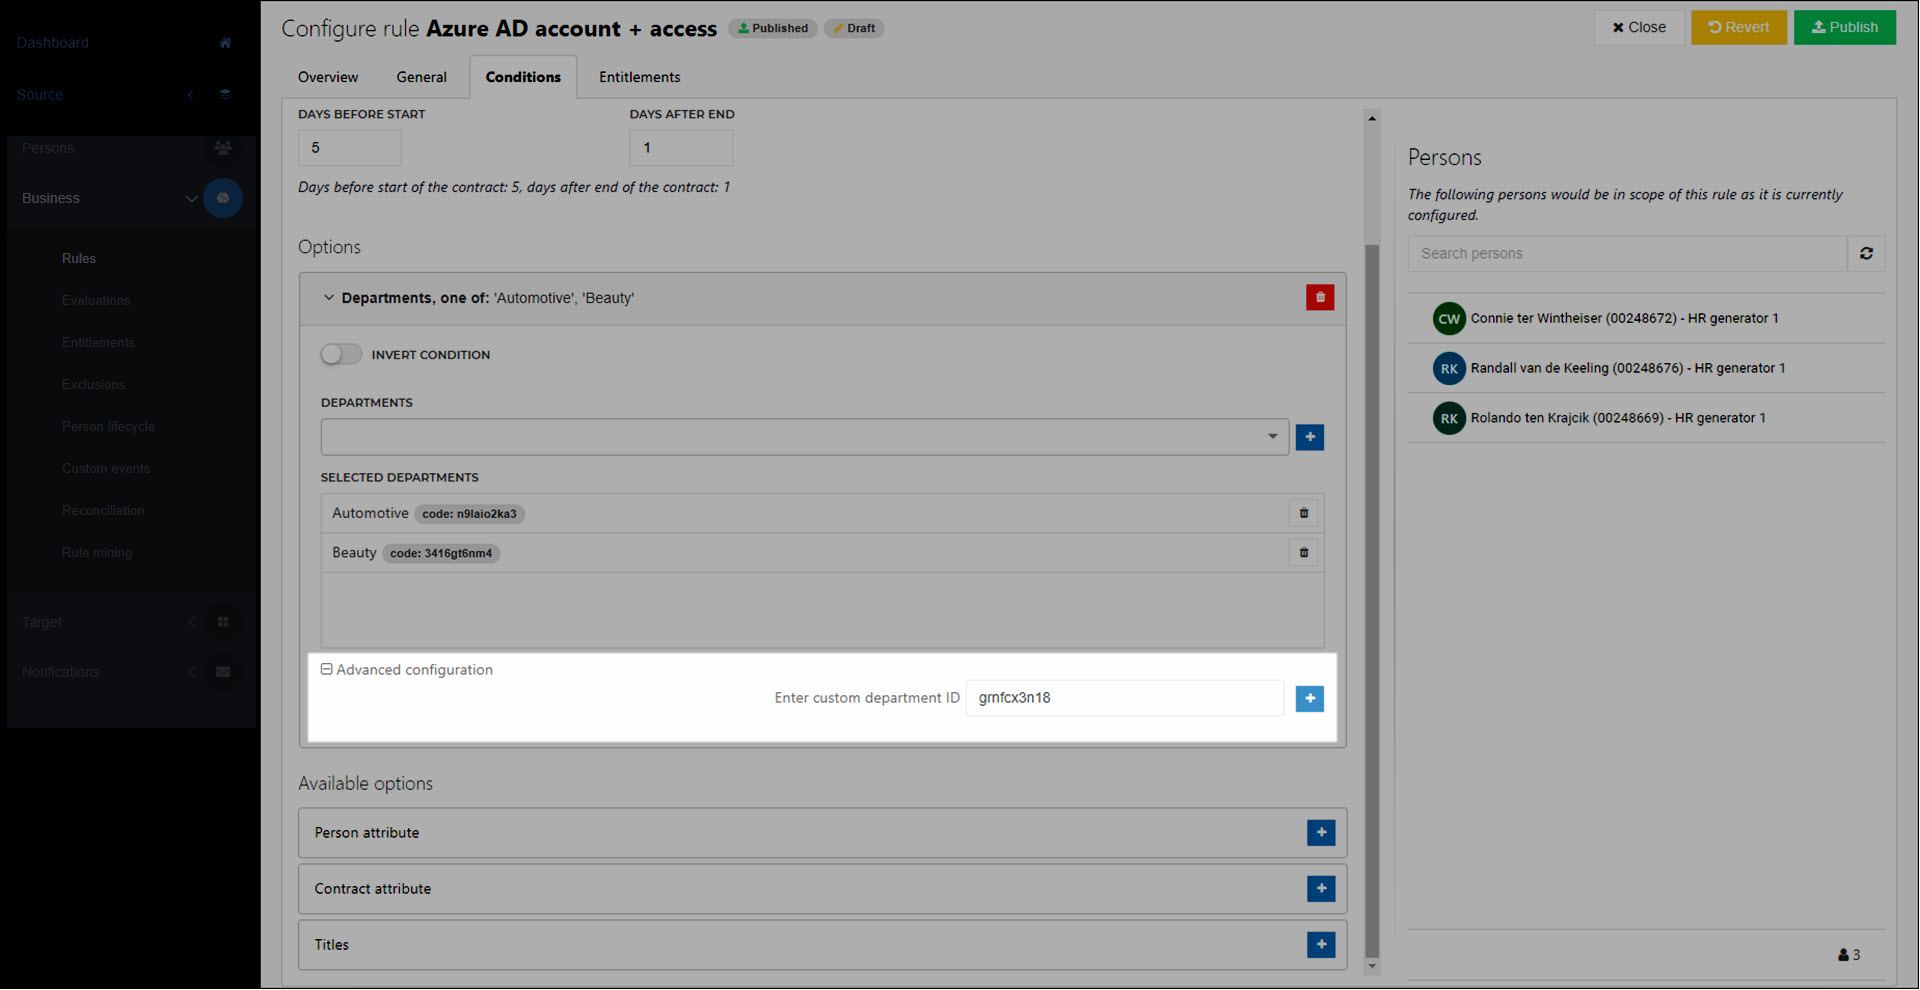Switch to the Entitlements tab
The image size is (1920, 990).
pyautogui.click(x=639, y=77)
